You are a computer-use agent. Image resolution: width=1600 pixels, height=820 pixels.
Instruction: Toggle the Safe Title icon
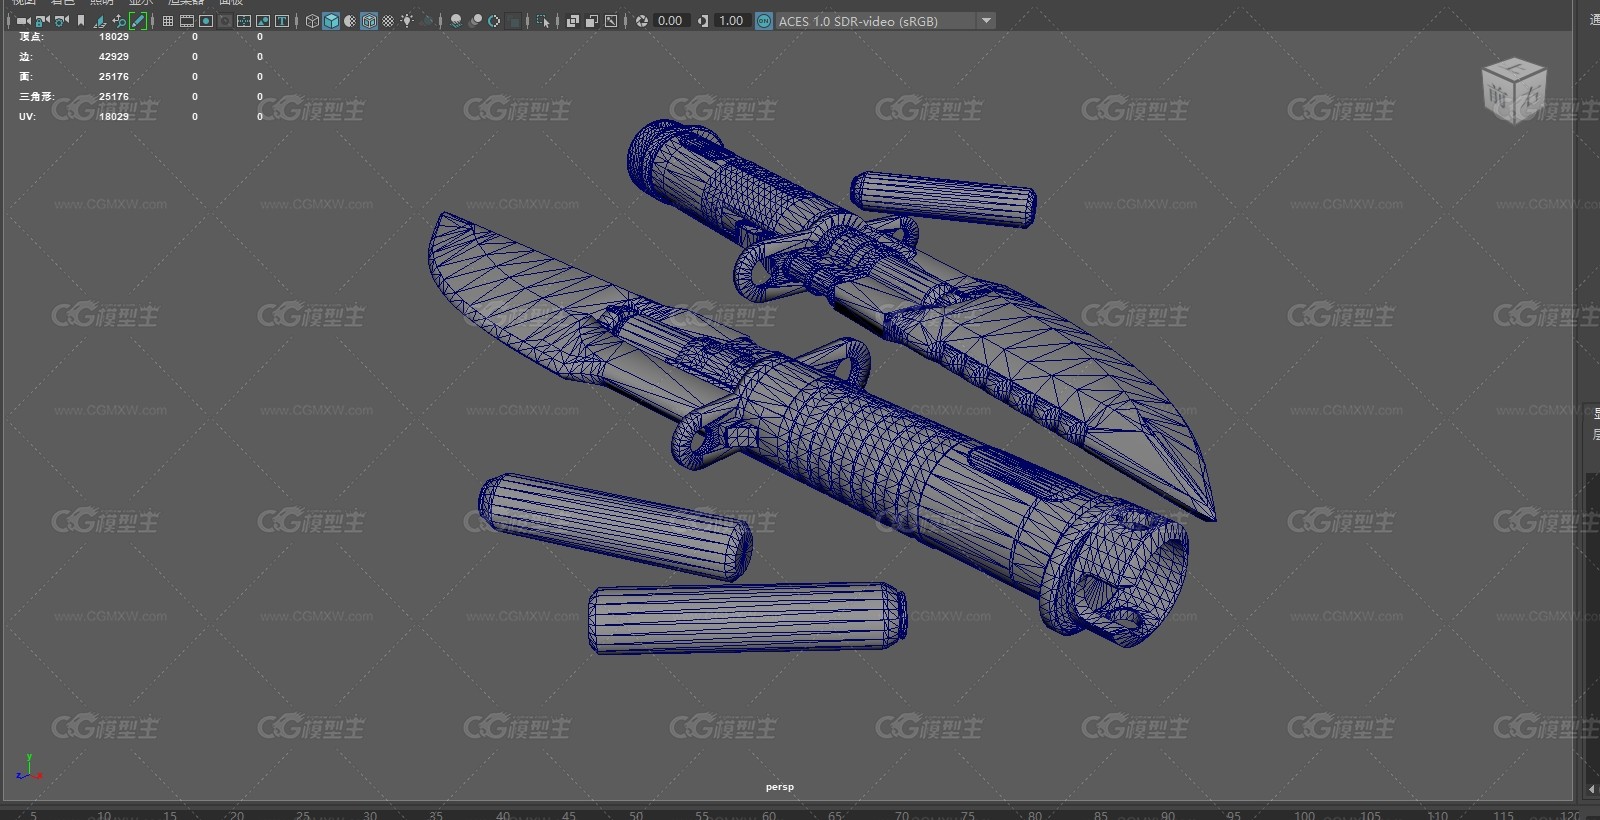click(x=282, y=21)
